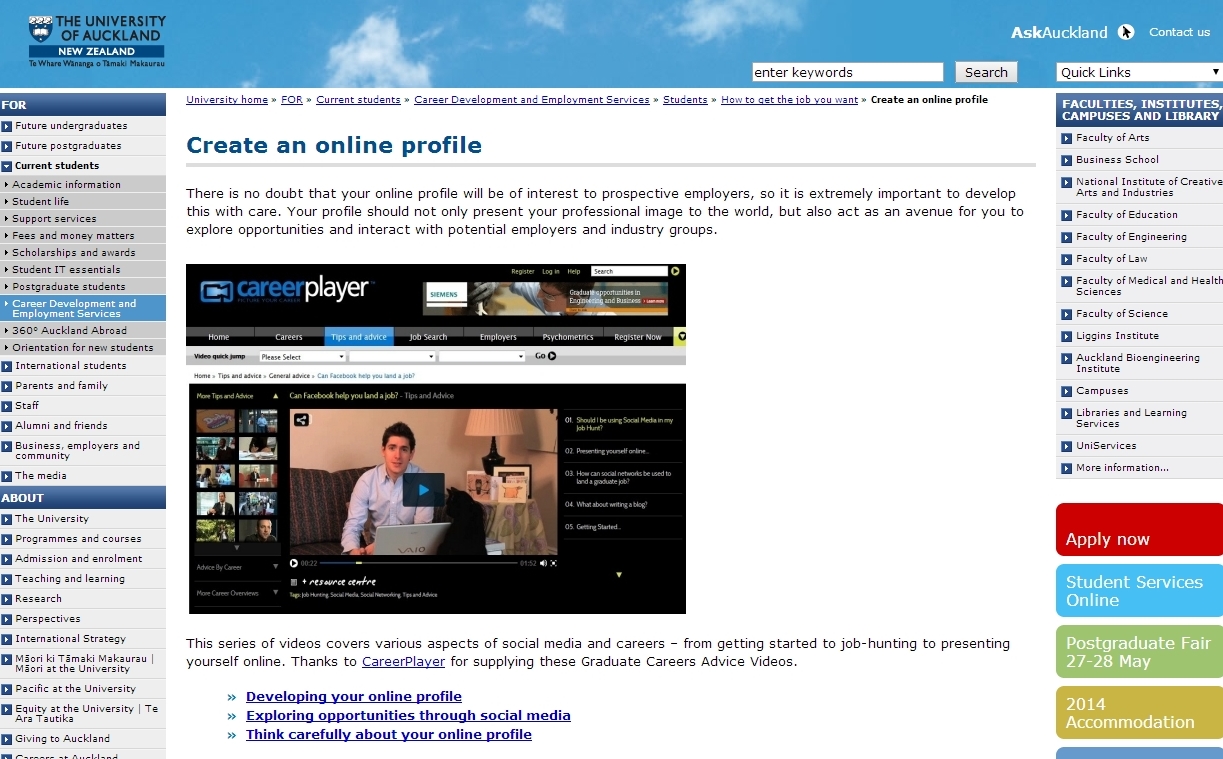1223x759 pixels.
Task: Play the video with the center play button
Action: (x=423, y=490)
